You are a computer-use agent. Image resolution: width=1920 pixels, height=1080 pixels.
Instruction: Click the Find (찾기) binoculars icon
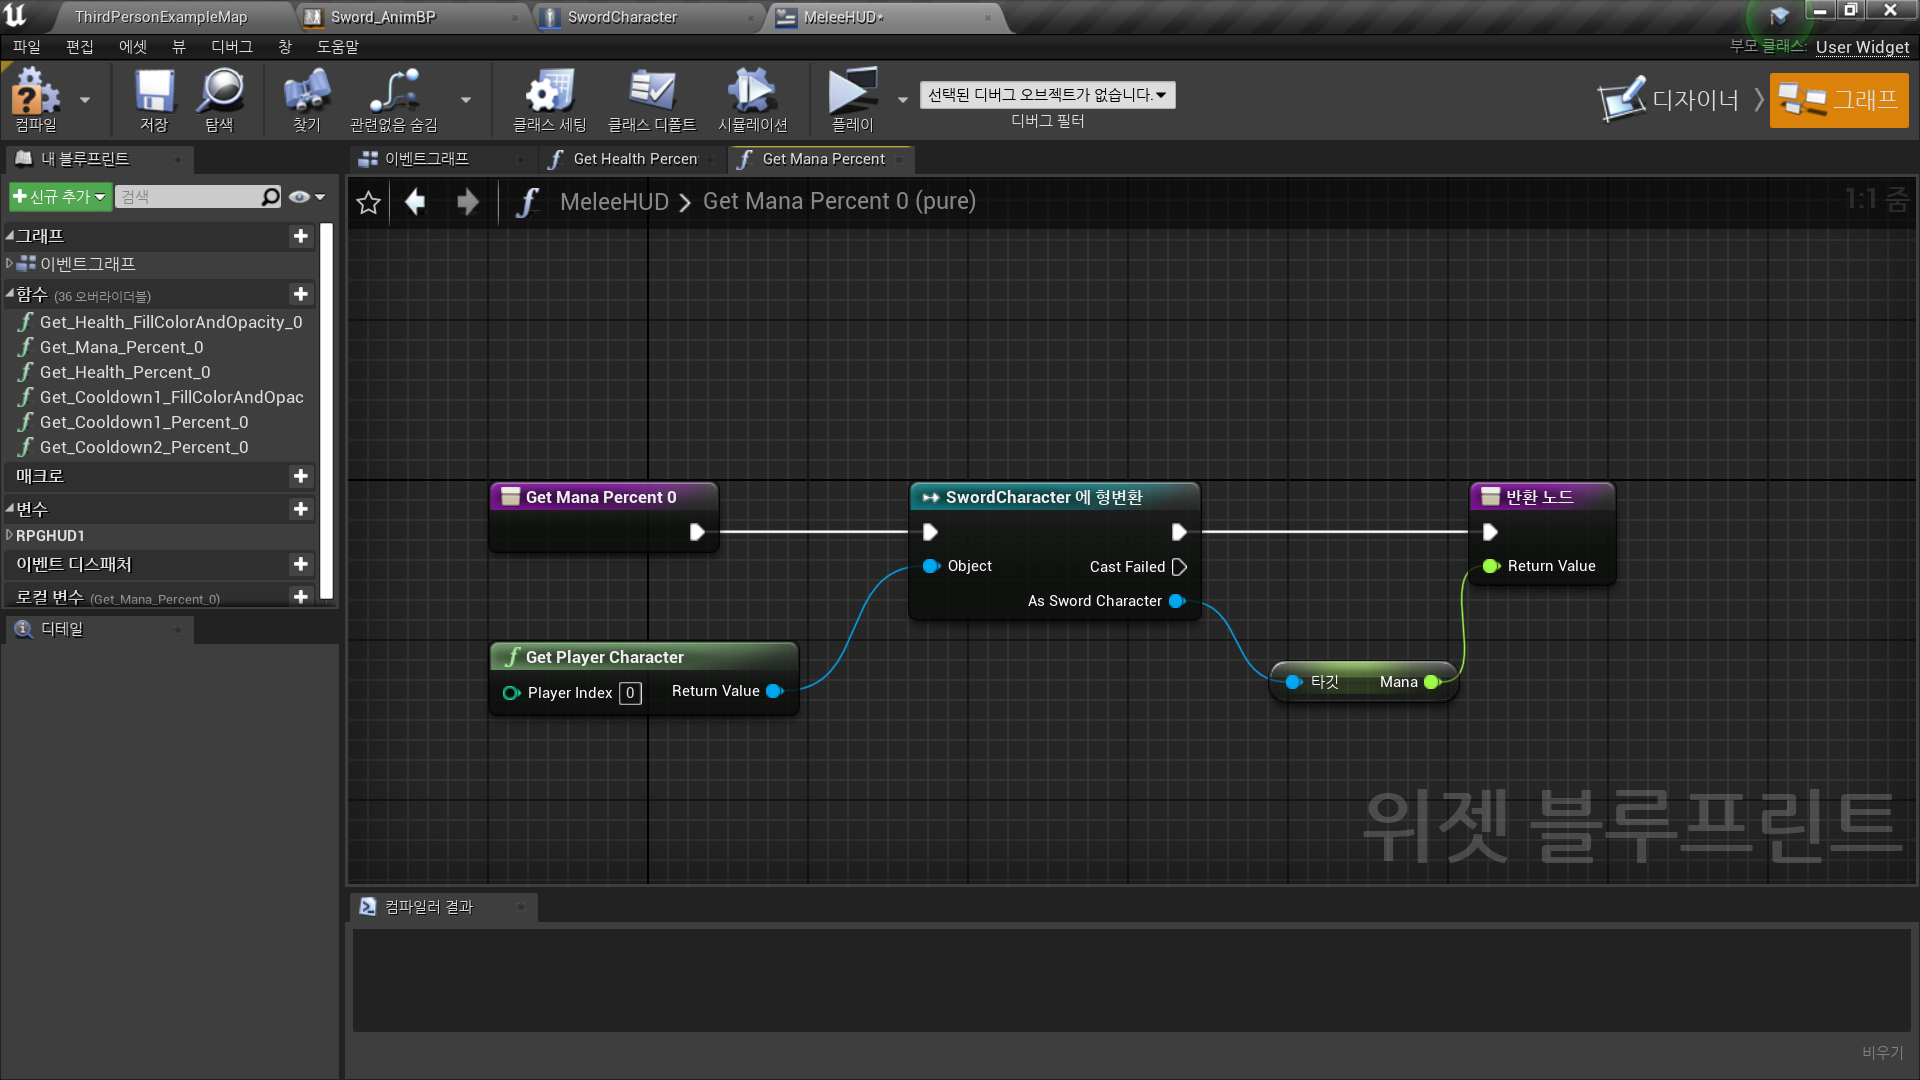pyautogui.click(x=306, y=99)
